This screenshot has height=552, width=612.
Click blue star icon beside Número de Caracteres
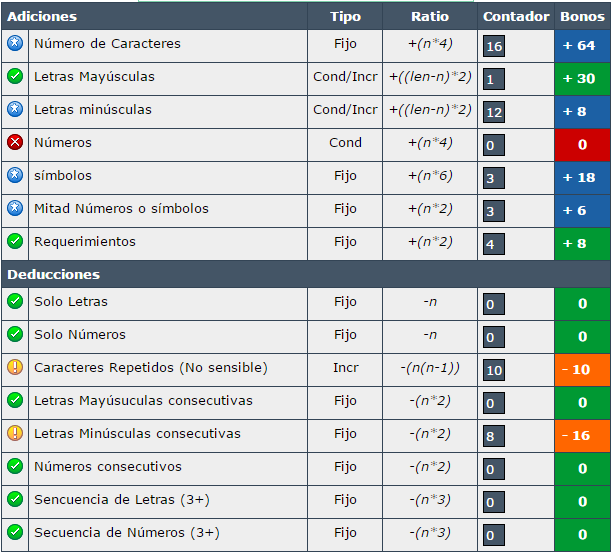tap(15, 43)
